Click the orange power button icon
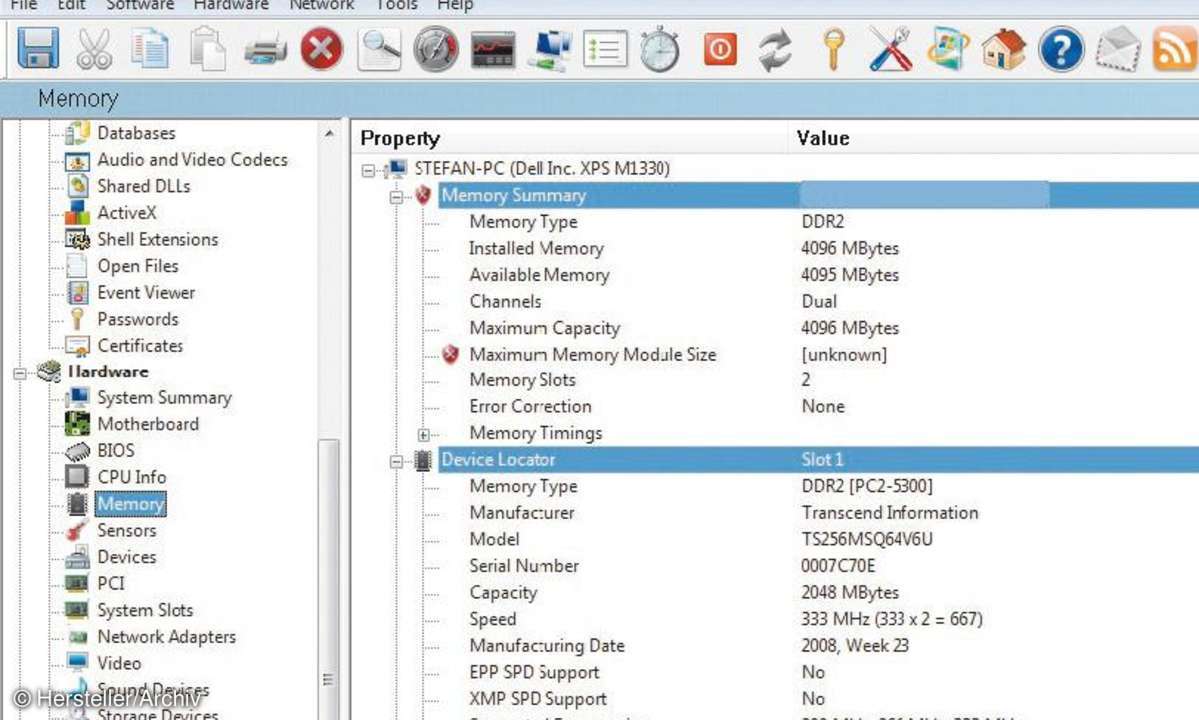 tap(720, 50)
